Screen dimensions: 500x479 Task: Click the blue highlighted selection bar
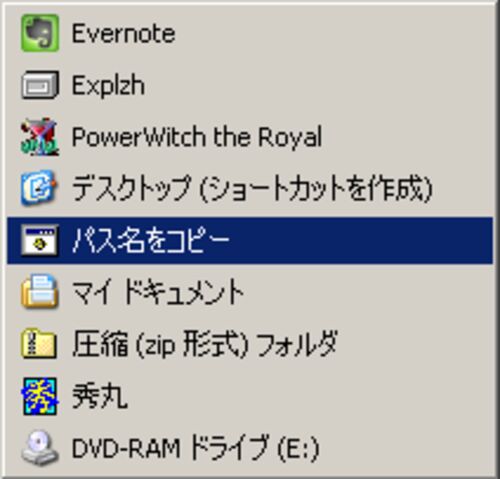(x=250, y=240)
